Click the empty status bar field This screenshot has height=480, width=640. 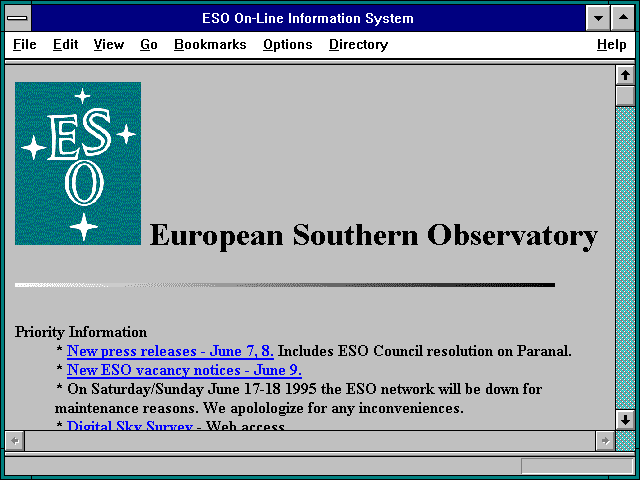(577, 466)
